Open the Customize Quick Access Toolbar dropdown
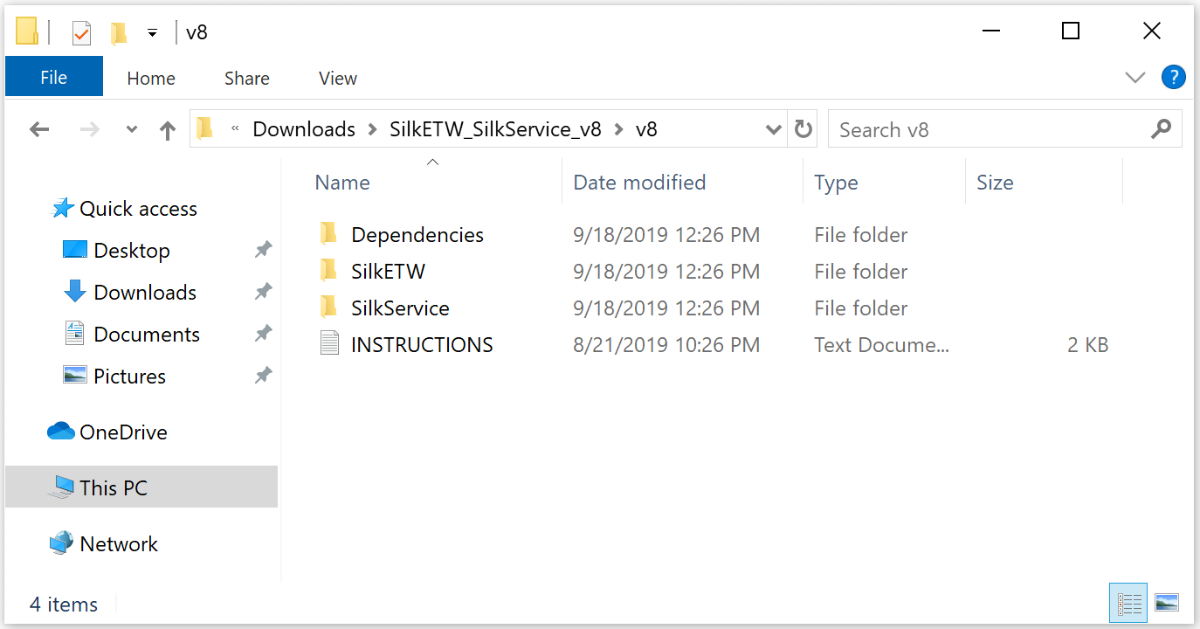The height and width of the screenshot is (629, 1200). click(x=152, y=33)
